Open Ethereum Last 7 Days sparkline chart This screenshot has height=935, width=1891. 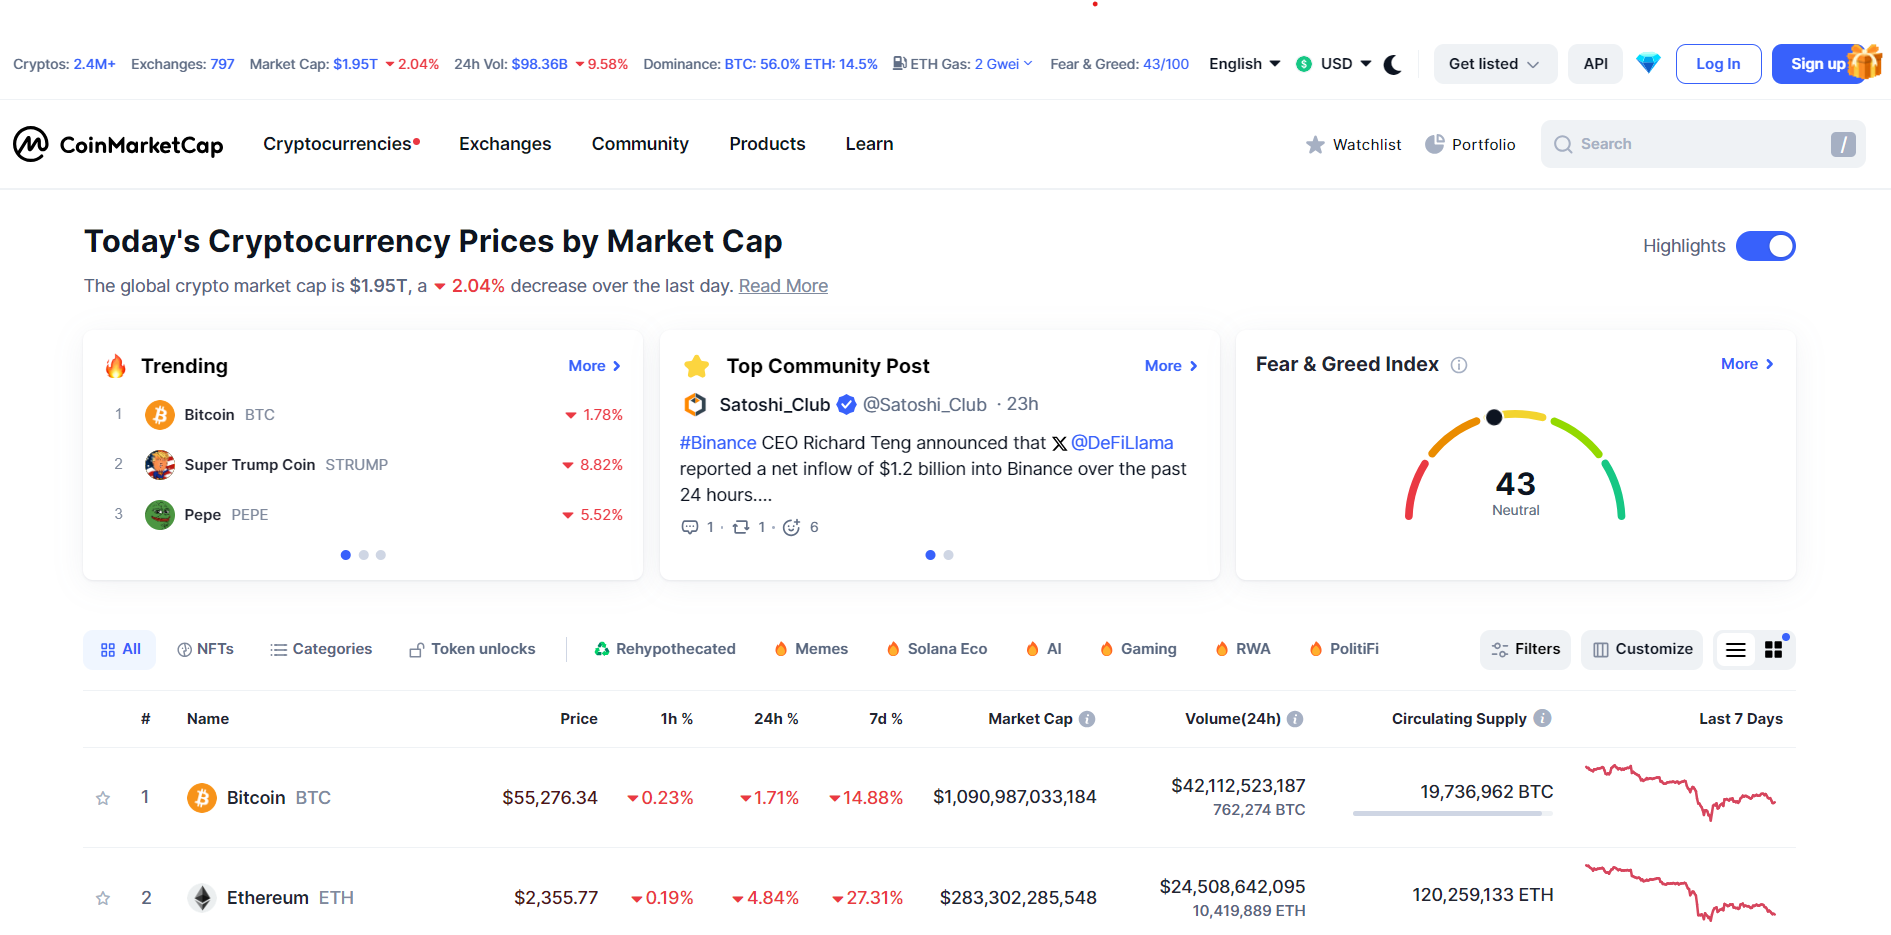pos(1680,892)
